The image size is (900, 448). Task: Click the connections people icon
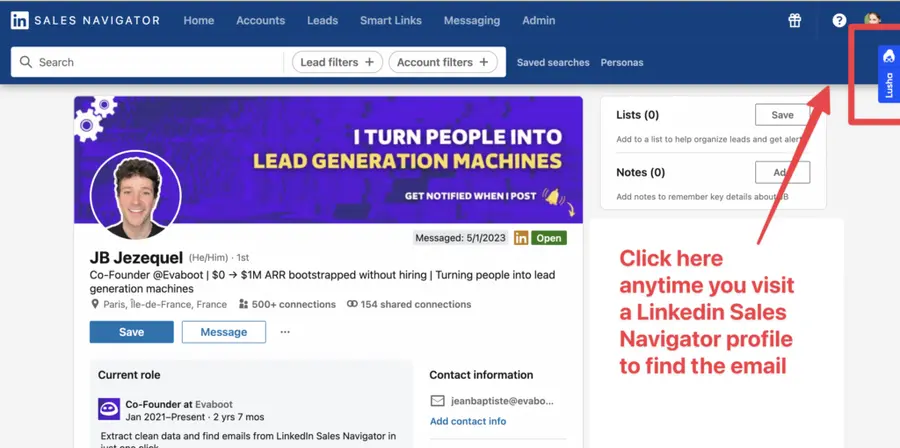coord(243,304)
